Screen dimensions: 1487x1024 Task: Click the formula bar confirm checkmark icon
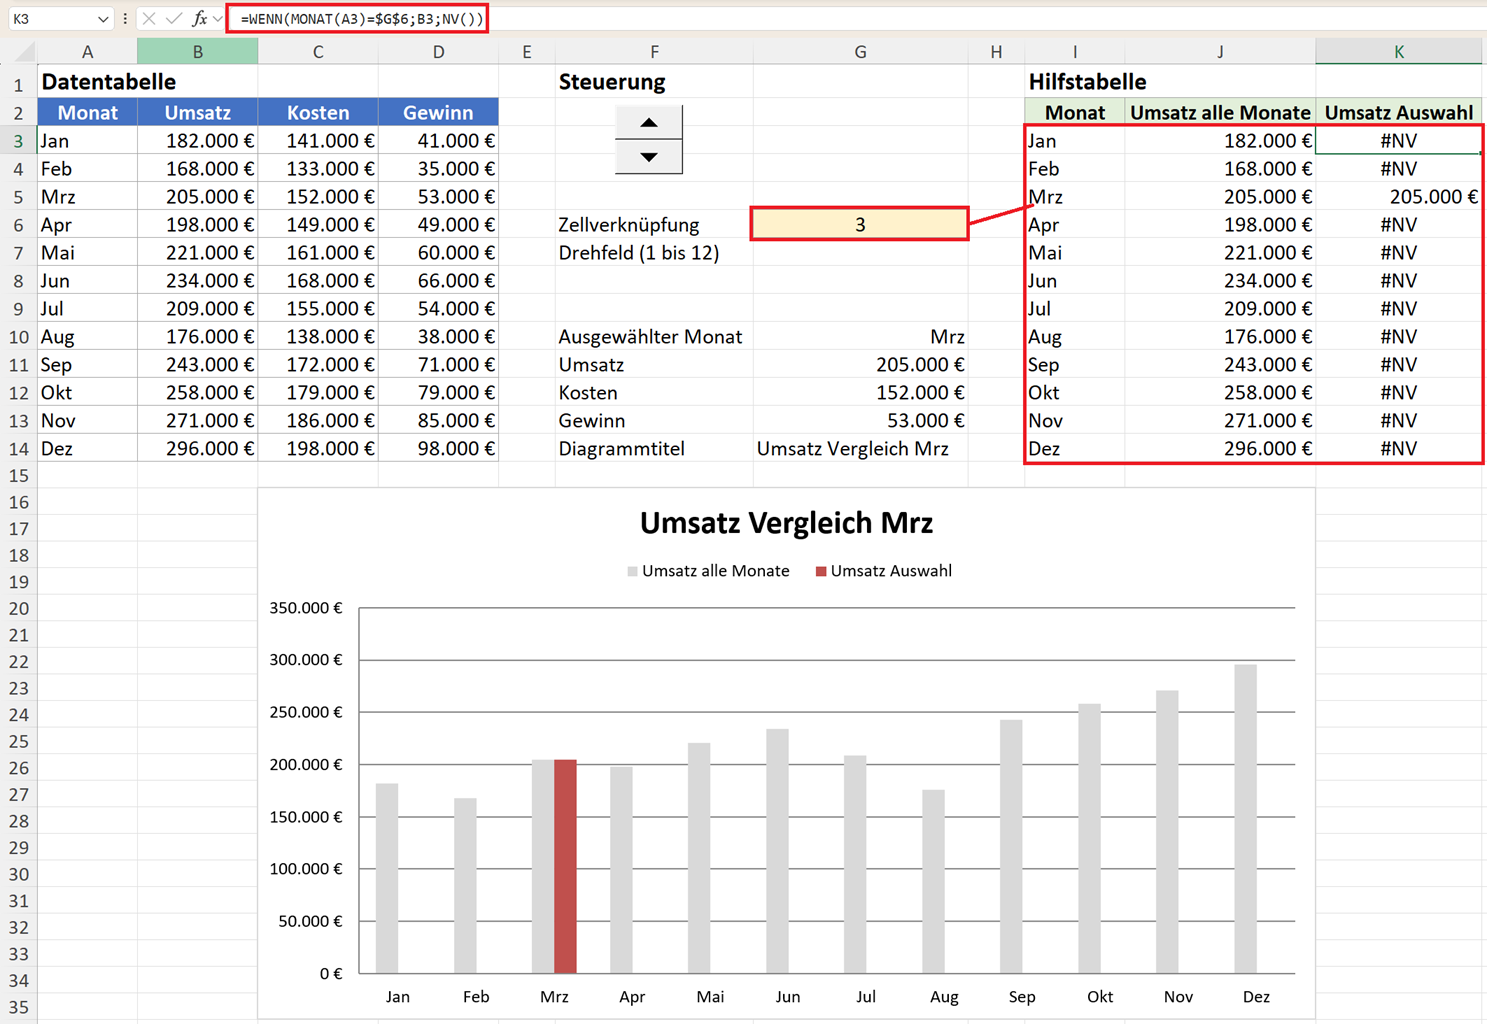click(x=174, y=19)
